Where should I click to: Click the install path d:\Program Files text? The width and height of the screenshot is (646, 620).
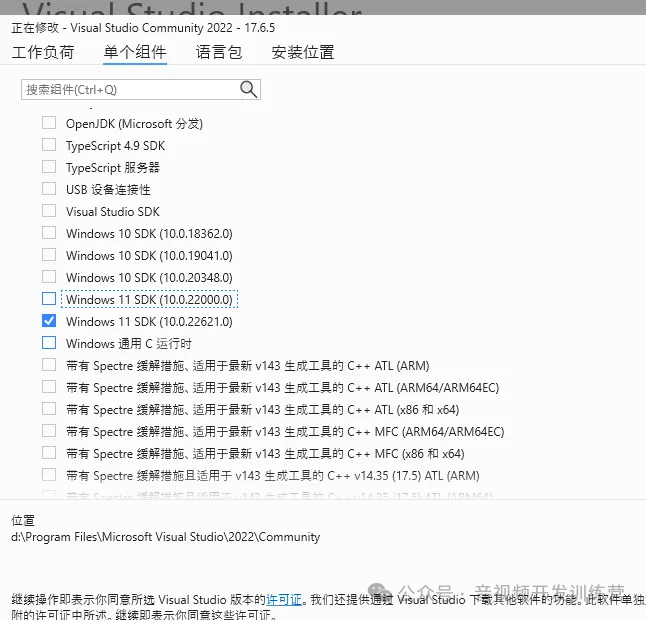166,537
